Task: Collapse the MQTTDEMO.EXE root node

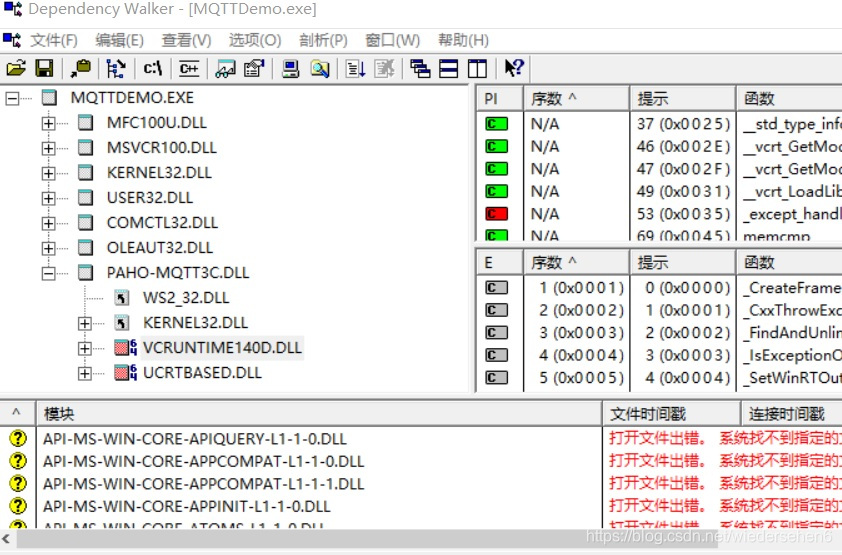Action: point(12,98)
